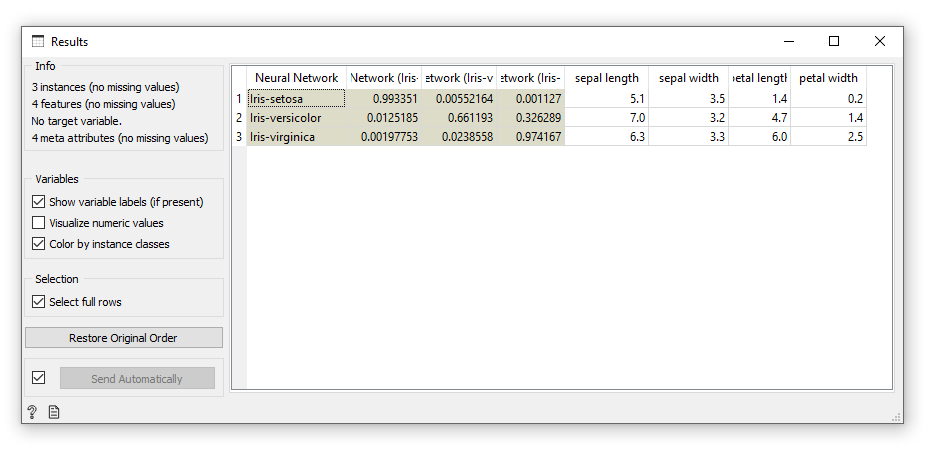Enable Visualize numeric values checkbox

(x=39, y=223)
